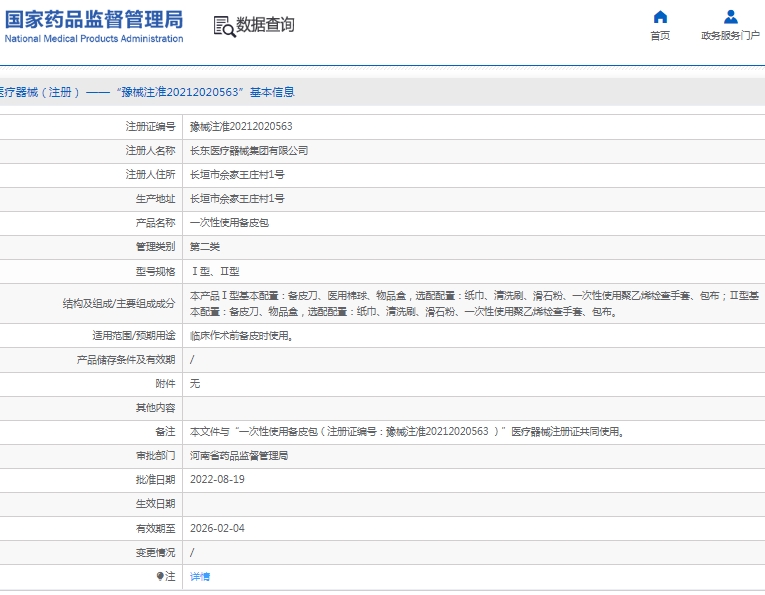Viewport: 765px width, 595px height.
Task: Click the 管理类别 label
Action: coord(155,247)
